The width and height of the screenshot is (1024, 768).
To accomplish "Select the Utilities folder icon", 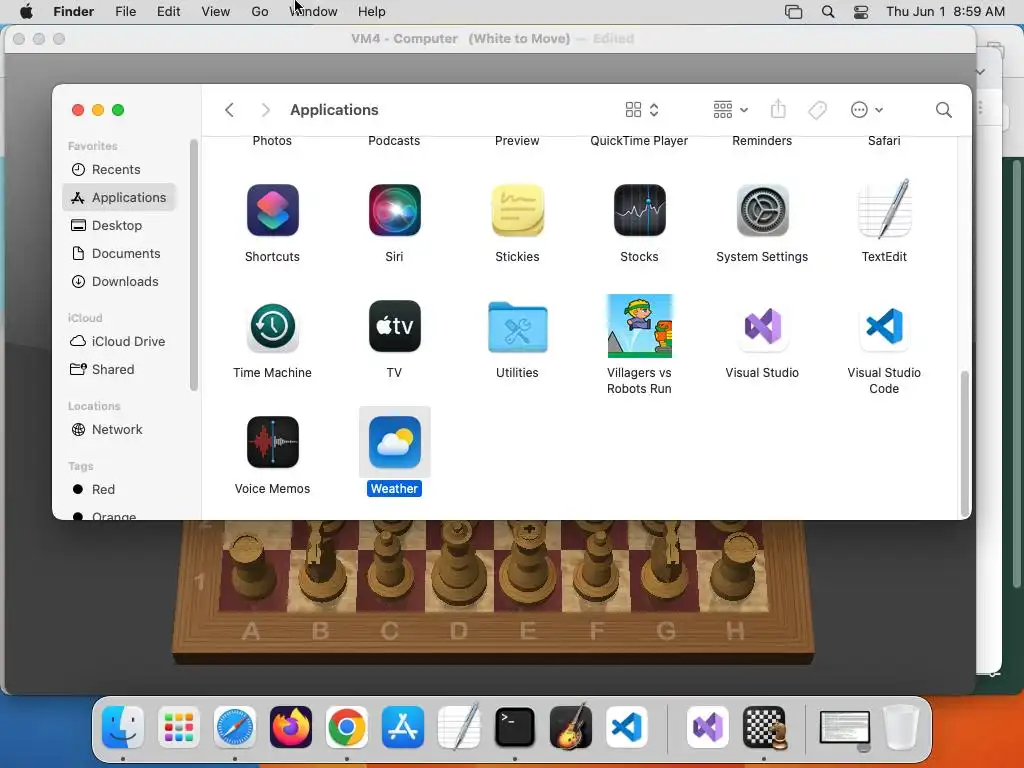I will point(517,327).
